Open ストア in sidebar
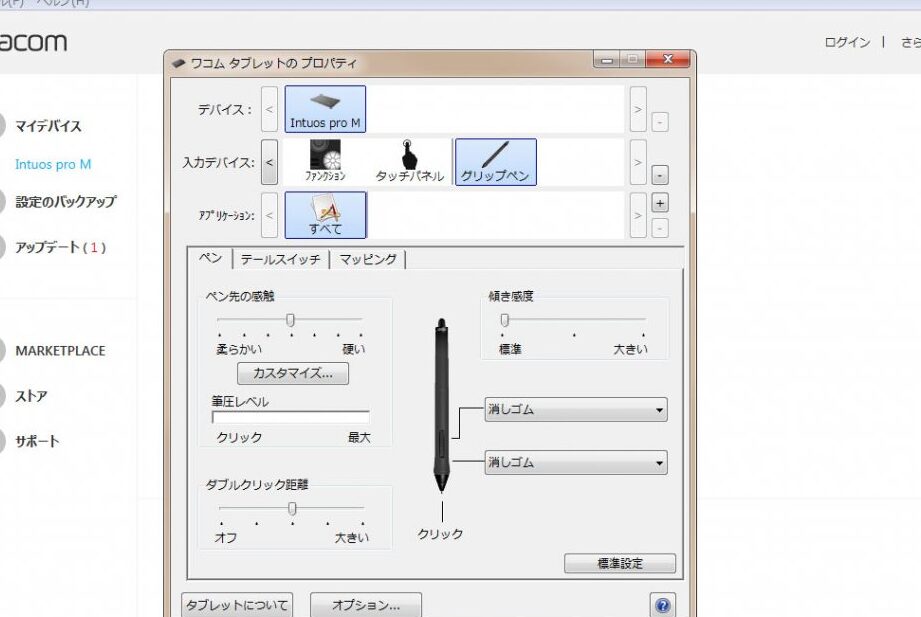This screenshot has width=921, height=617. [x=31, y=396]
